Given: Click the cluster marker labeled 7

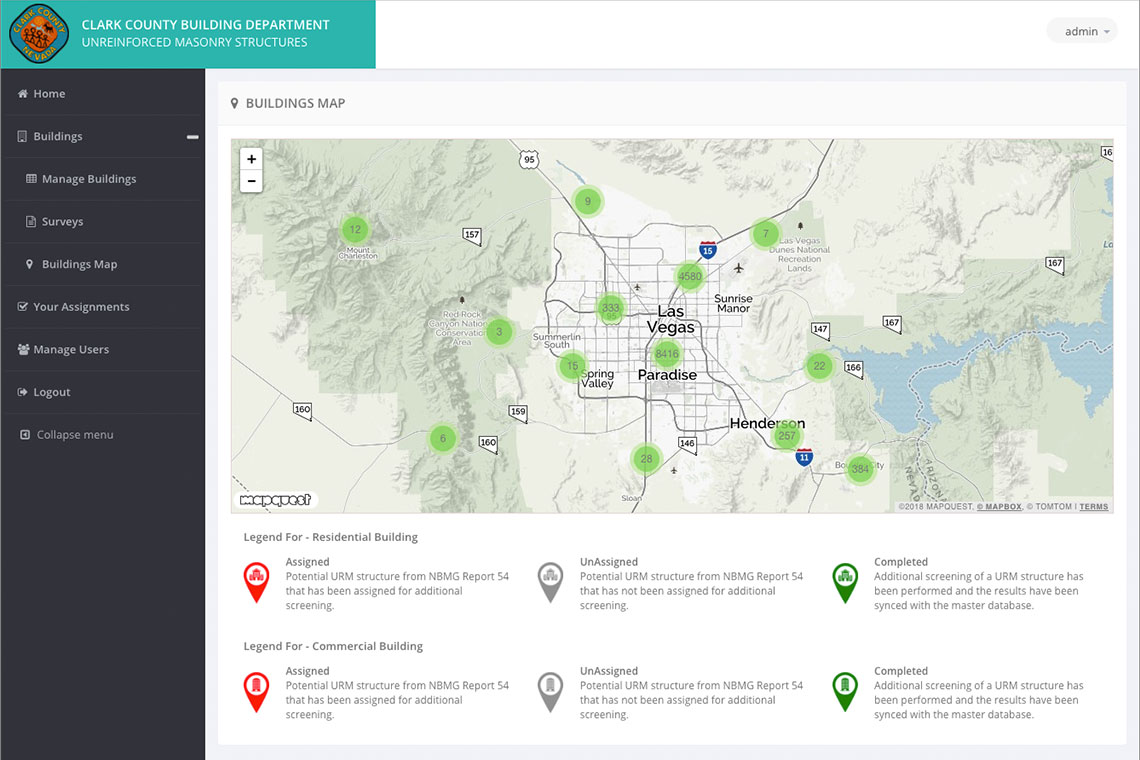Looking at the screenshot, I should (x=765, y=234).
